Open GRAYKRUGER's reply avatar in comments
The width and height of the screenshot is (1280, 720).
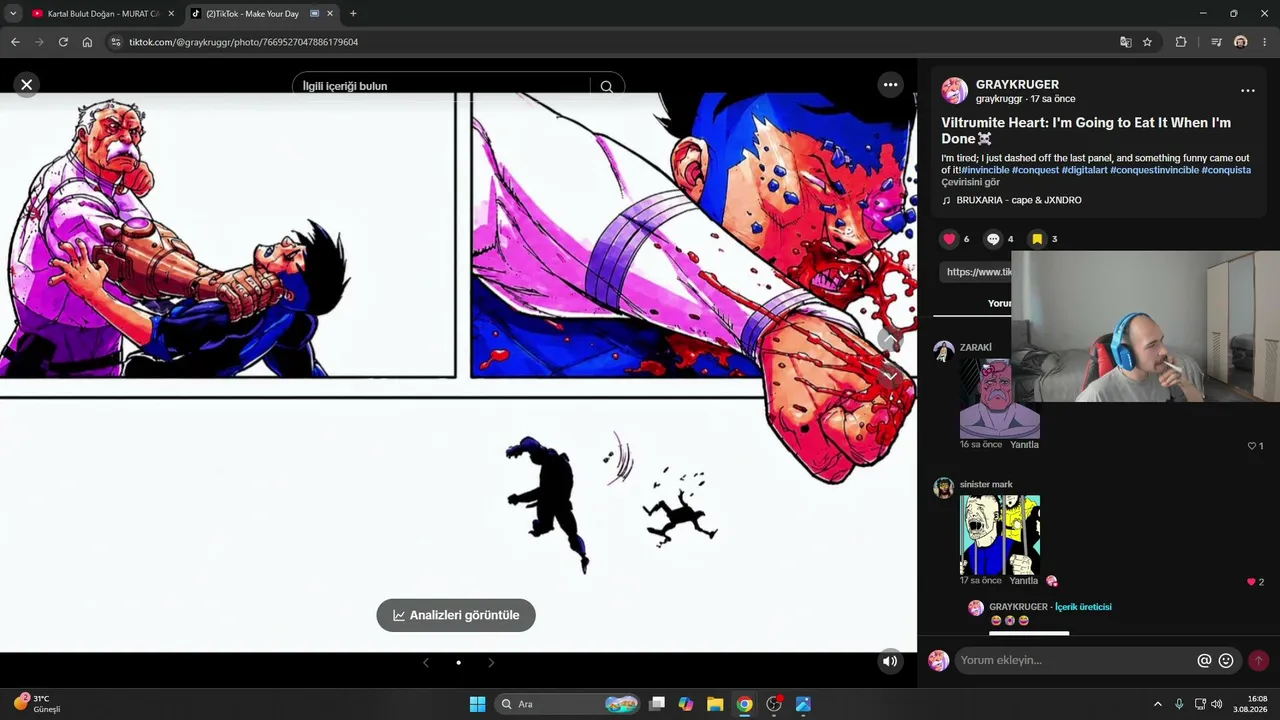976,608
